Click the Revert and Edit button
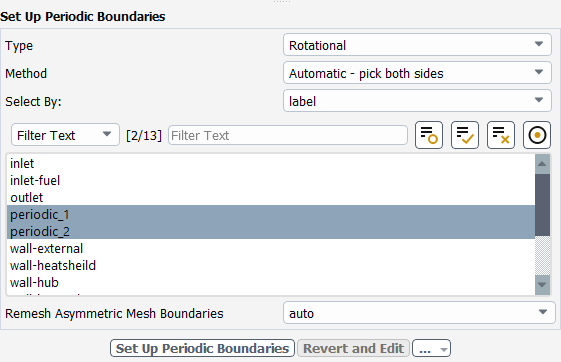 pyautogui.click(x=353, y=348)
